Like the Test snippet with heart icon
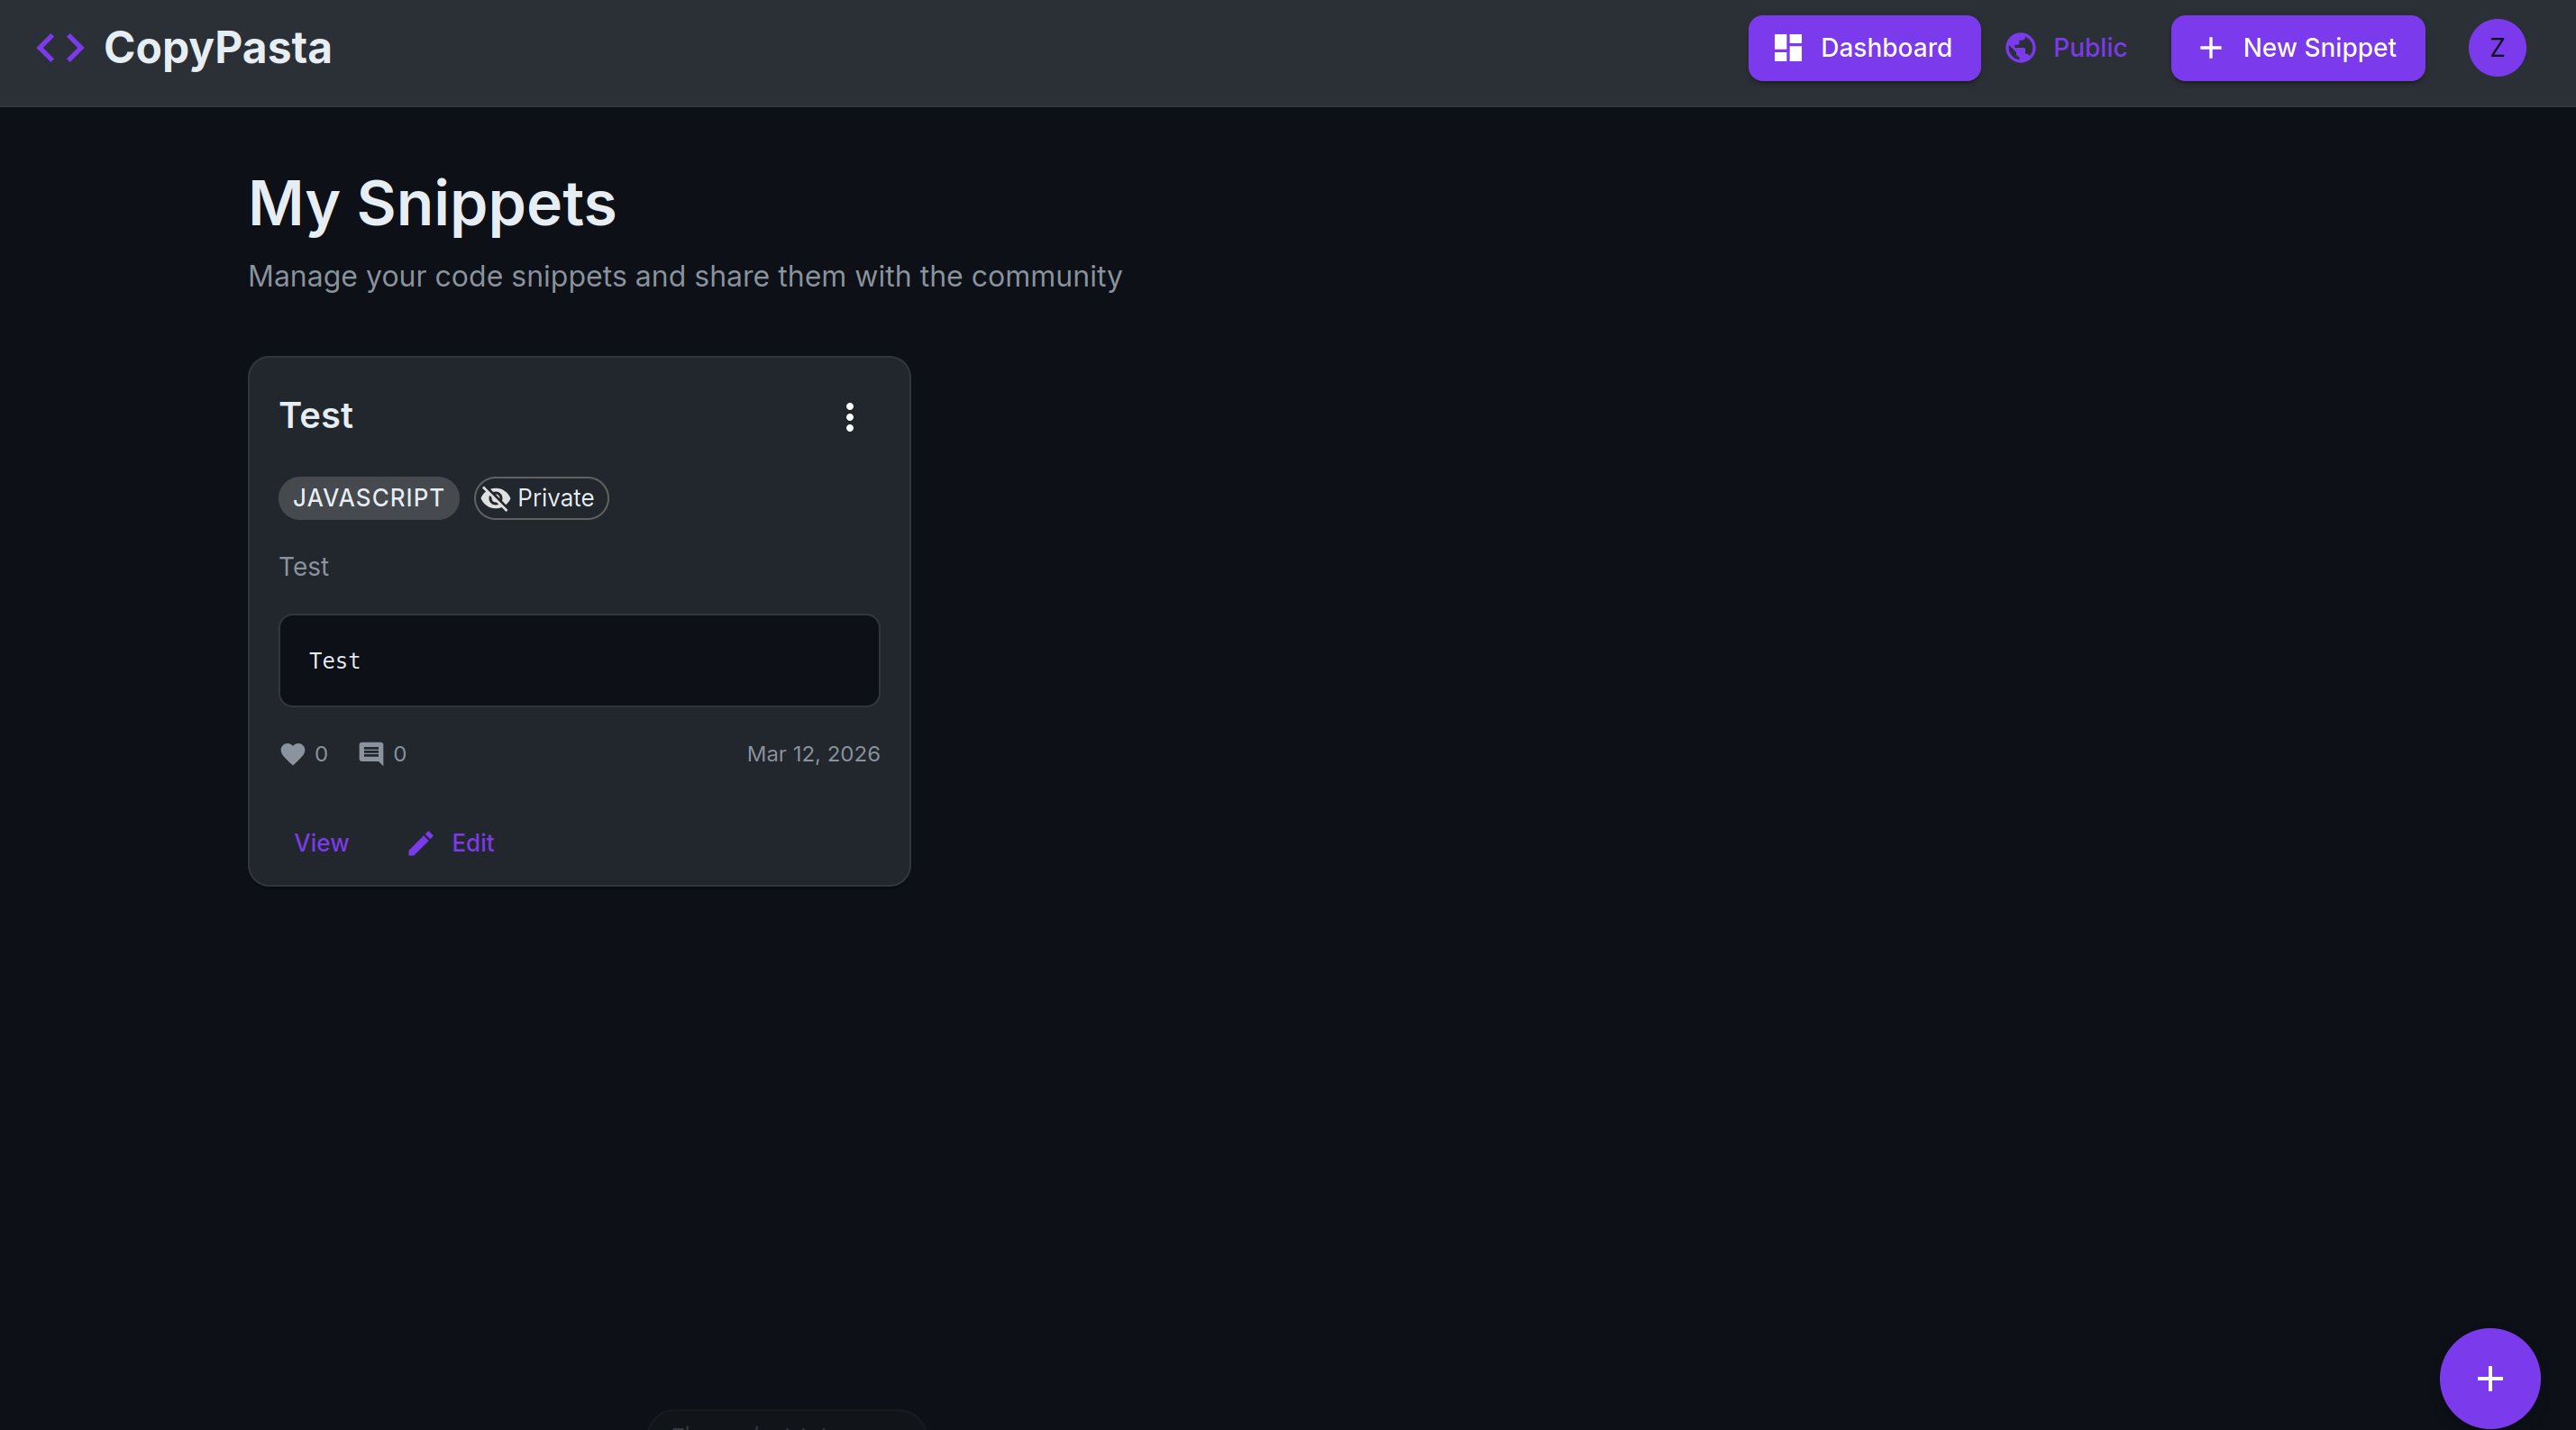Screen dimensions: 2576x1430 pos(292,754)
